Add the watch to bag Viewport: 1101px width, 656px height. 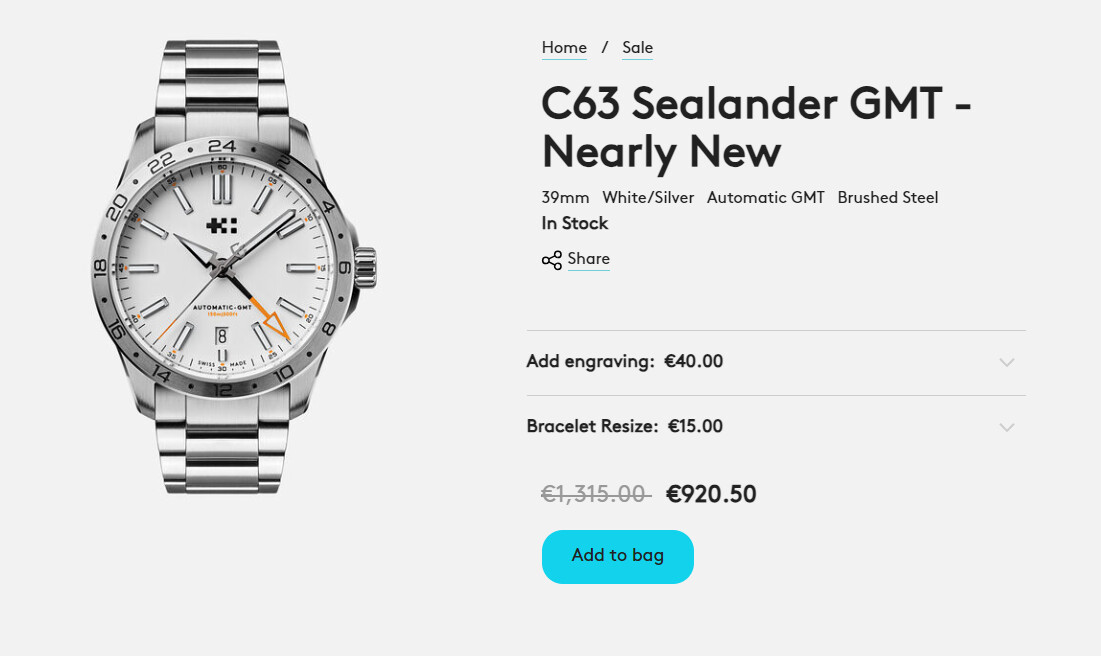(x=618, y=556)
